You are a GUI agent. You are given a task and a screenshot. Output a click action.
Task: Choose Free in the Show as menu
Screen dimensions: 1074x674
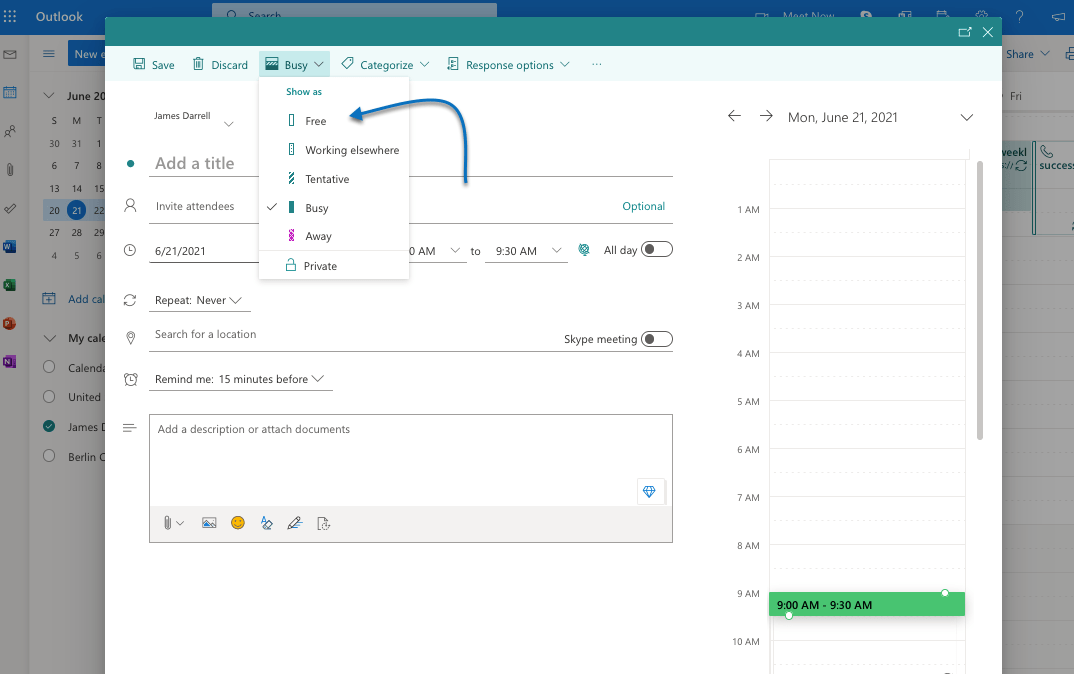[316, 121]
